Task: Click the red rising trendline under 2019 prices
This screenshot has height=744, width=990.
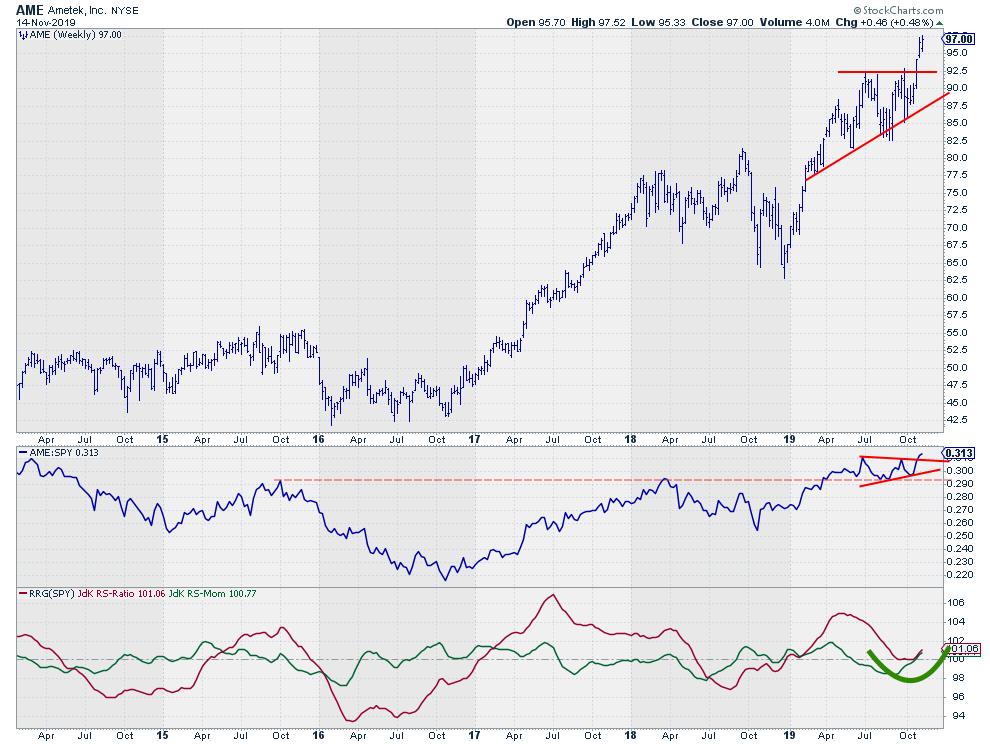Action: 877,136
